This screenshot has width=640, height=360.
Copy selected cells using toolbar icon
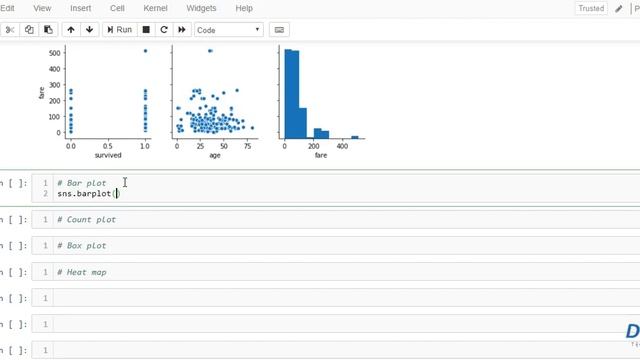coord(29,30)
